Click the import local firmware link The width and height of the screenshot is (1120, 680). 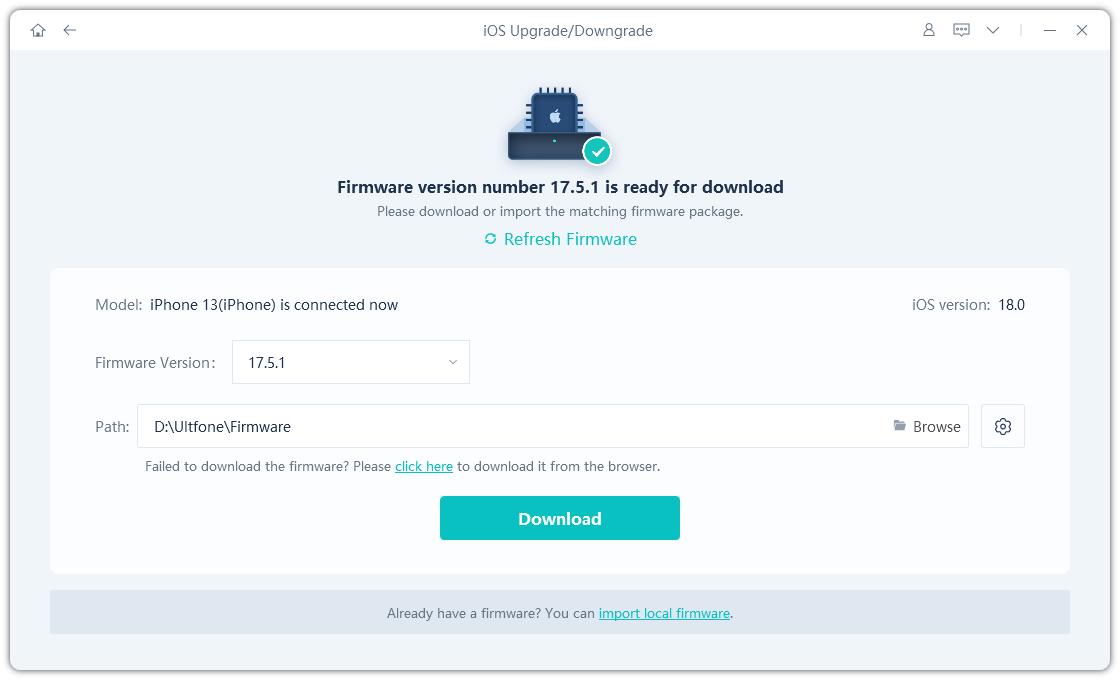tap(664, 613)
